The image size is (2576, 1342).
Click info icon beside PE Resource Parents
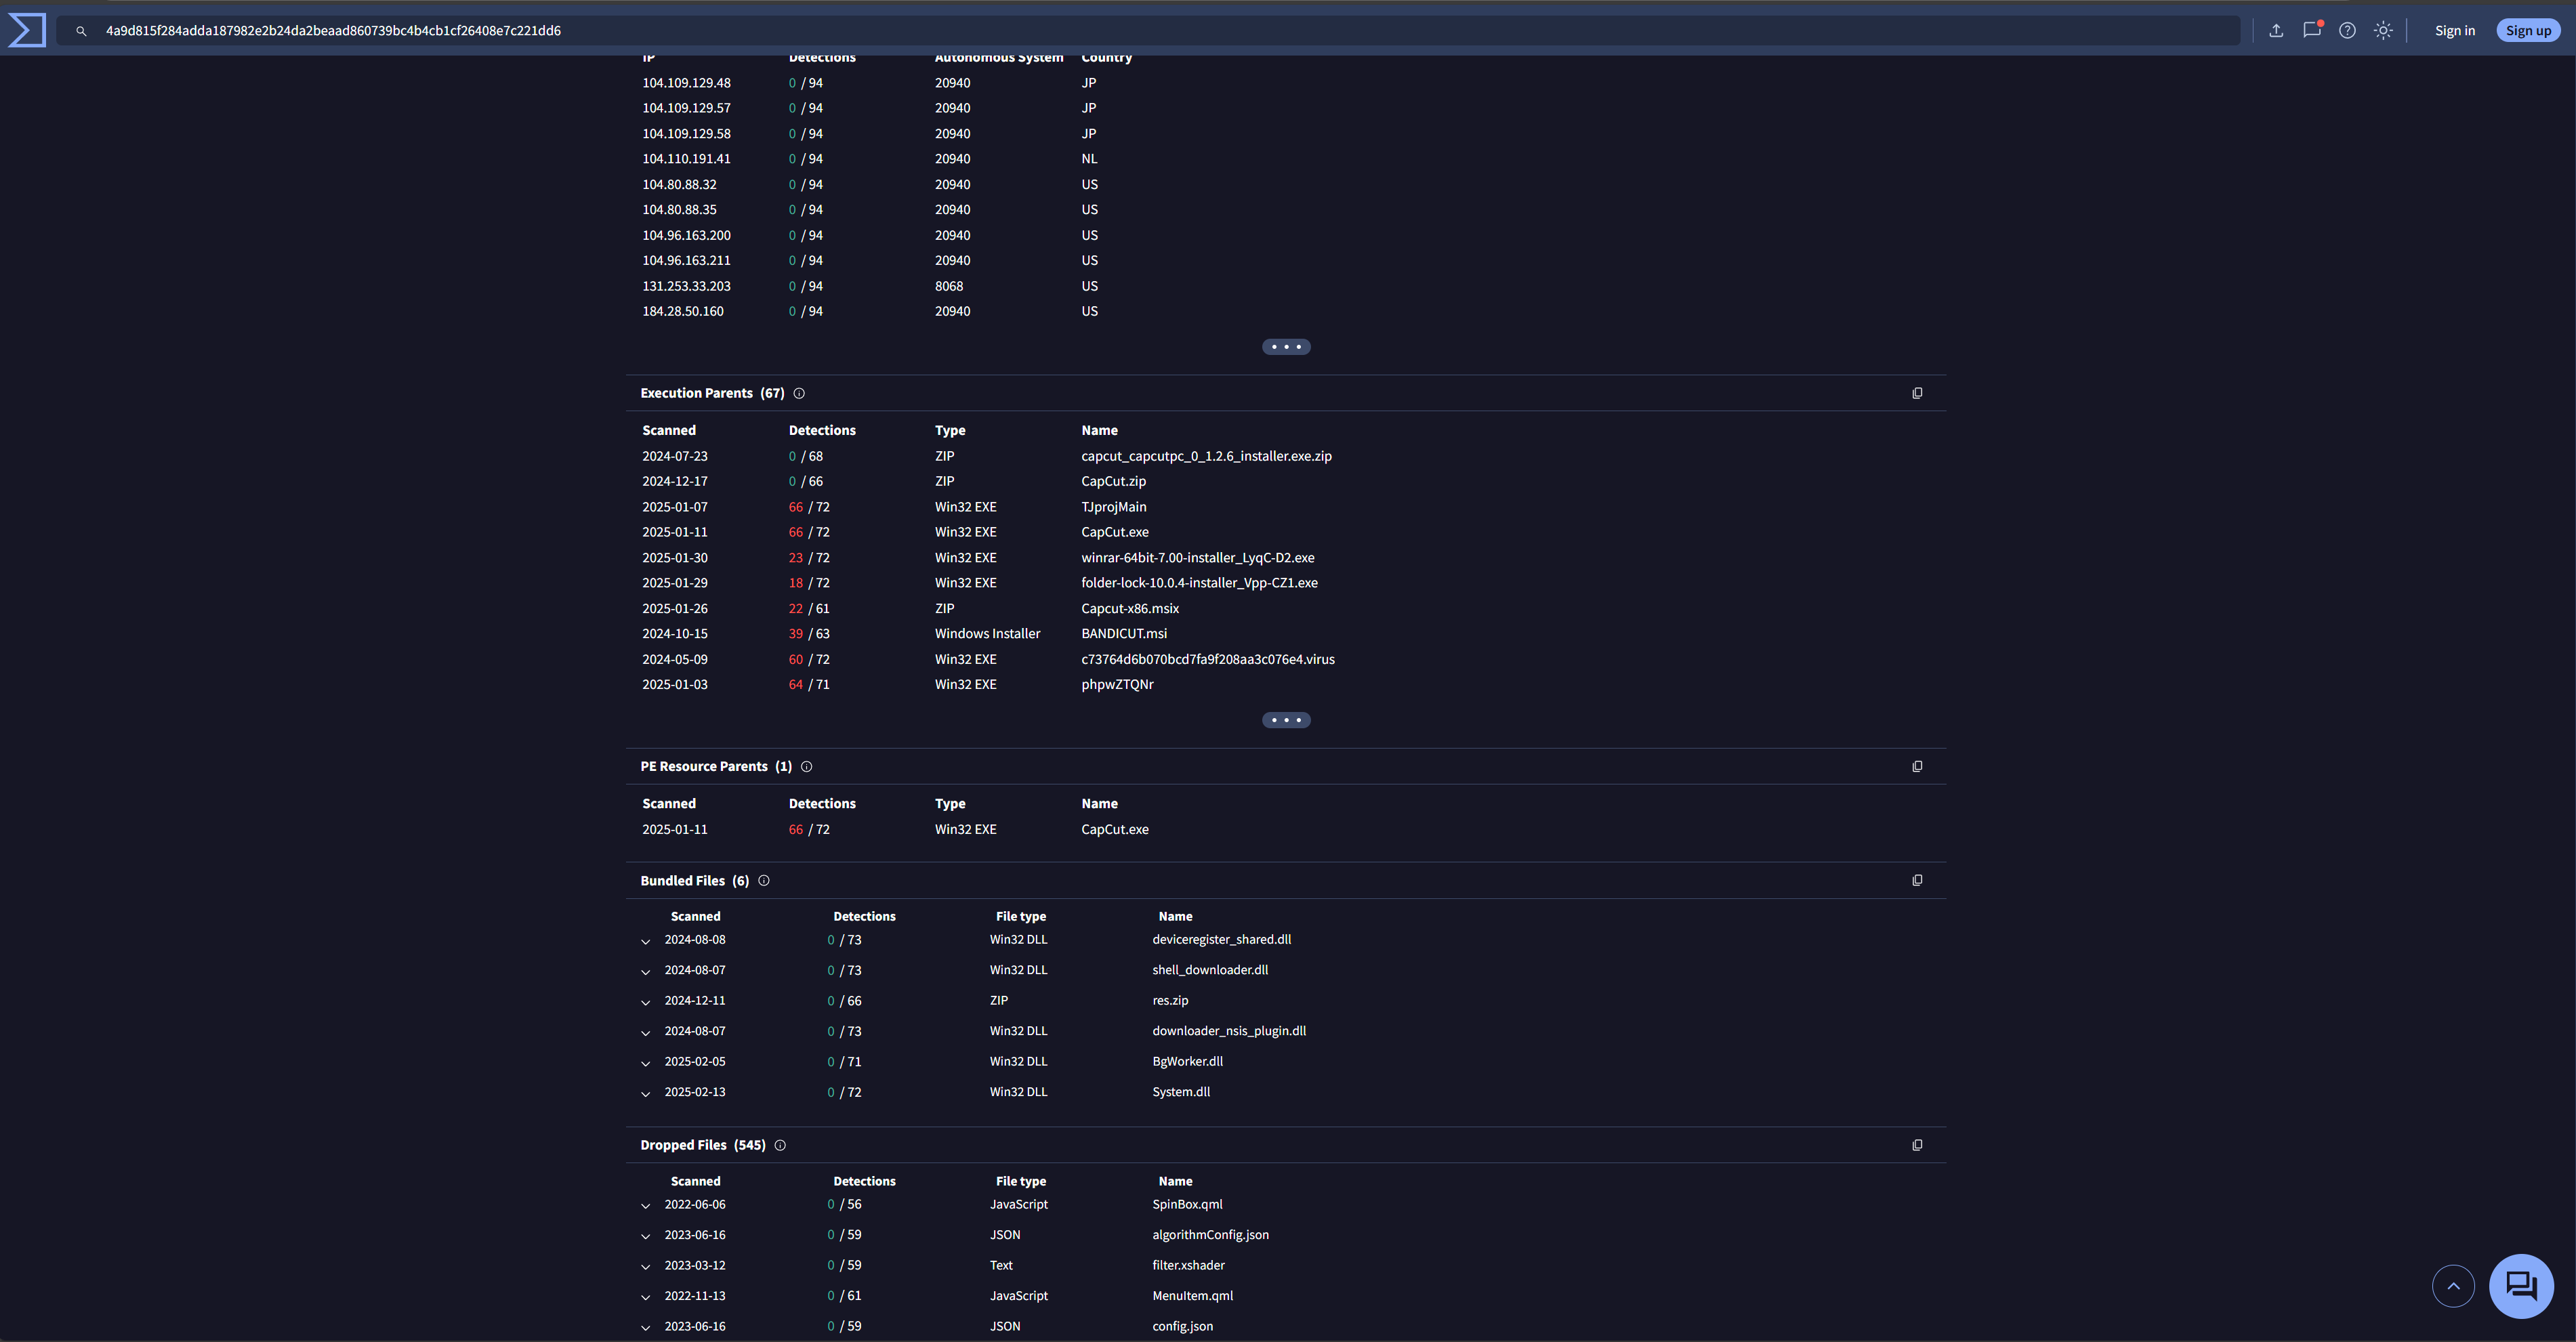(806, 766)
